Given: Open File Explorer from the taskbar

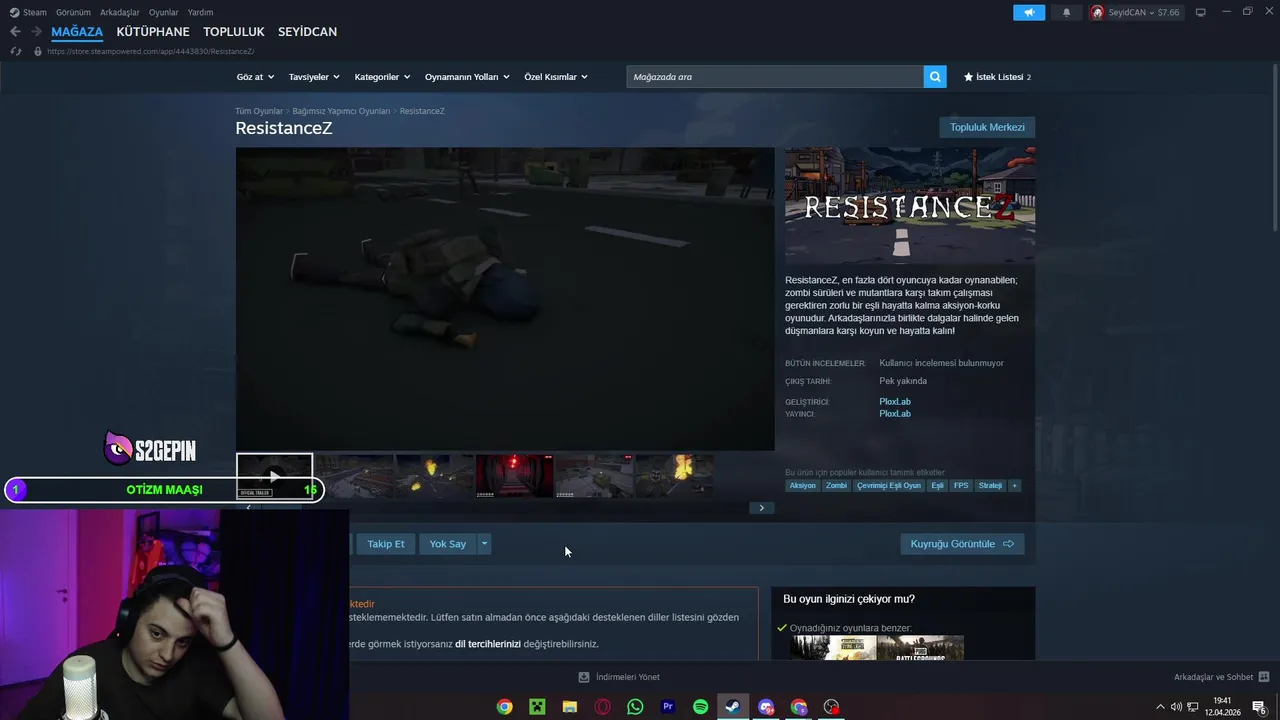Looking at the screenshot, I should click(x=570, y=707).
